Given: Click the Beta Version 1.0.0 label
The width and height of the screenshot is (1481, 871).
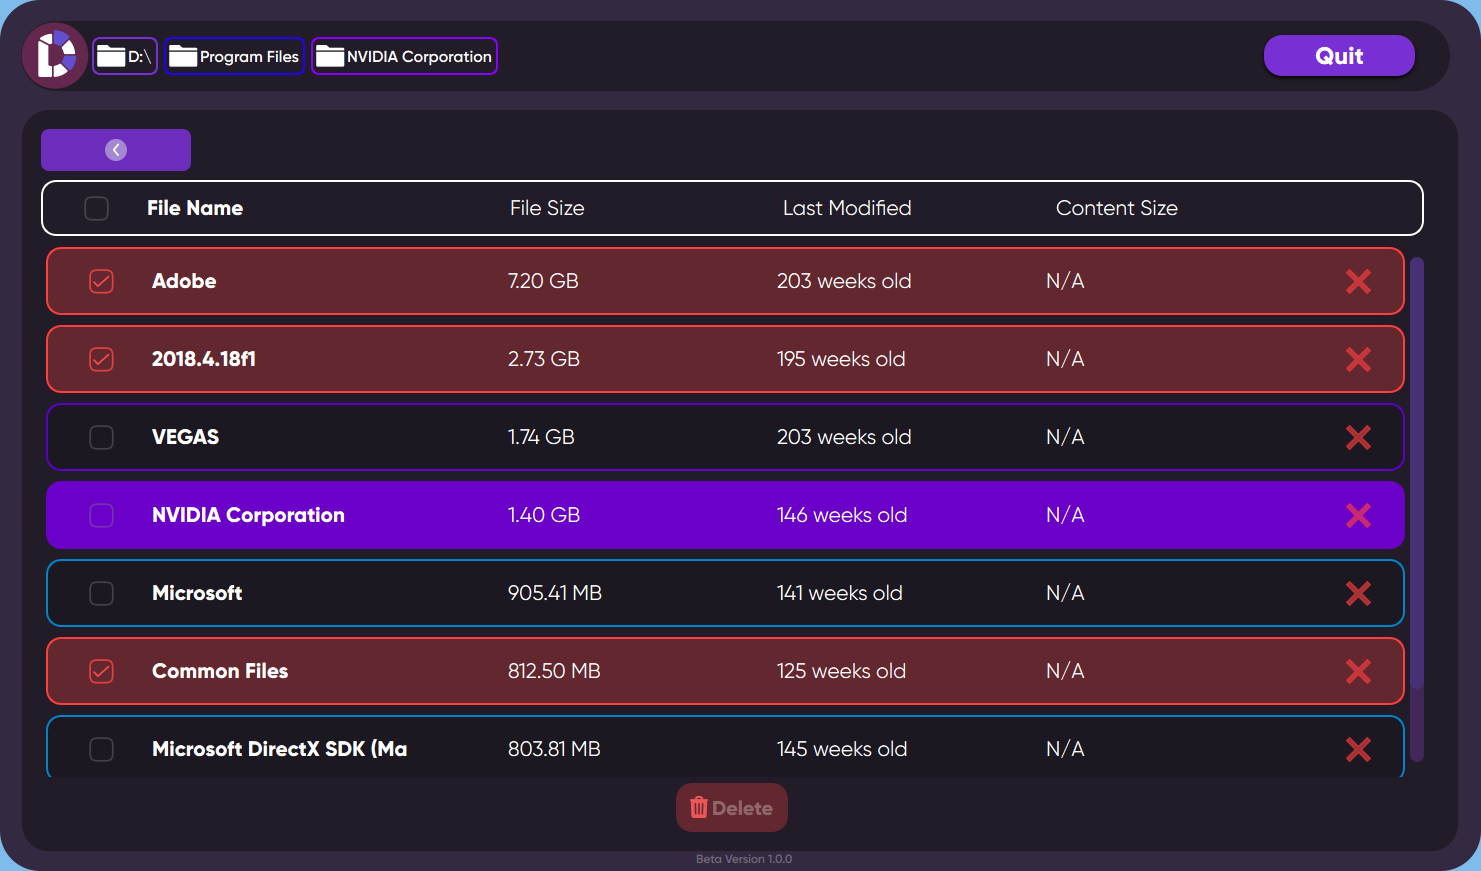Looking at the screenshot, I should (744, 859).
